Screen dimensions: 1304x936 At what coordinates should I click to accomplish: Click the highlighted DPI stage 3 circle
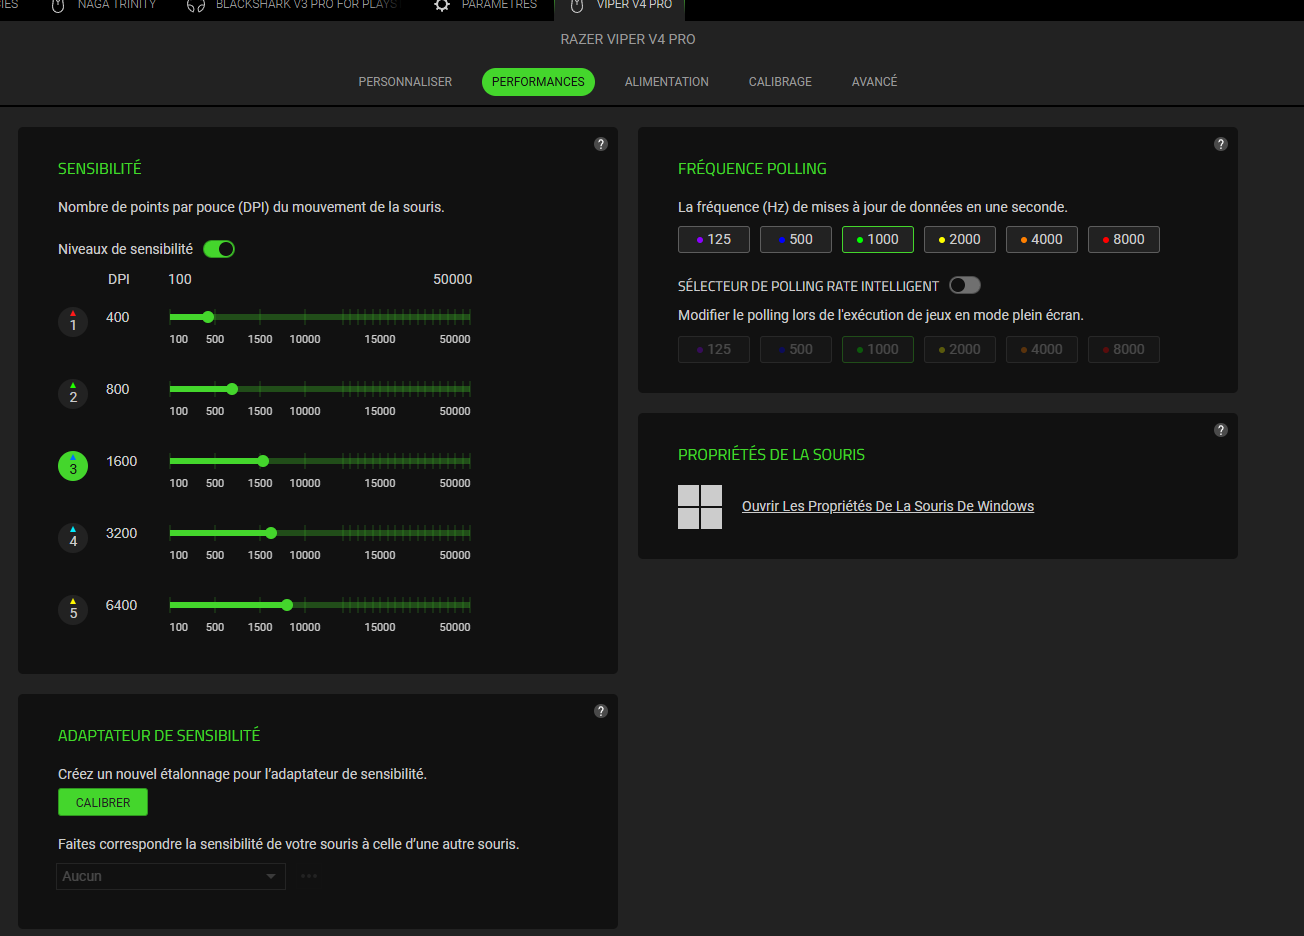point(73,466)
